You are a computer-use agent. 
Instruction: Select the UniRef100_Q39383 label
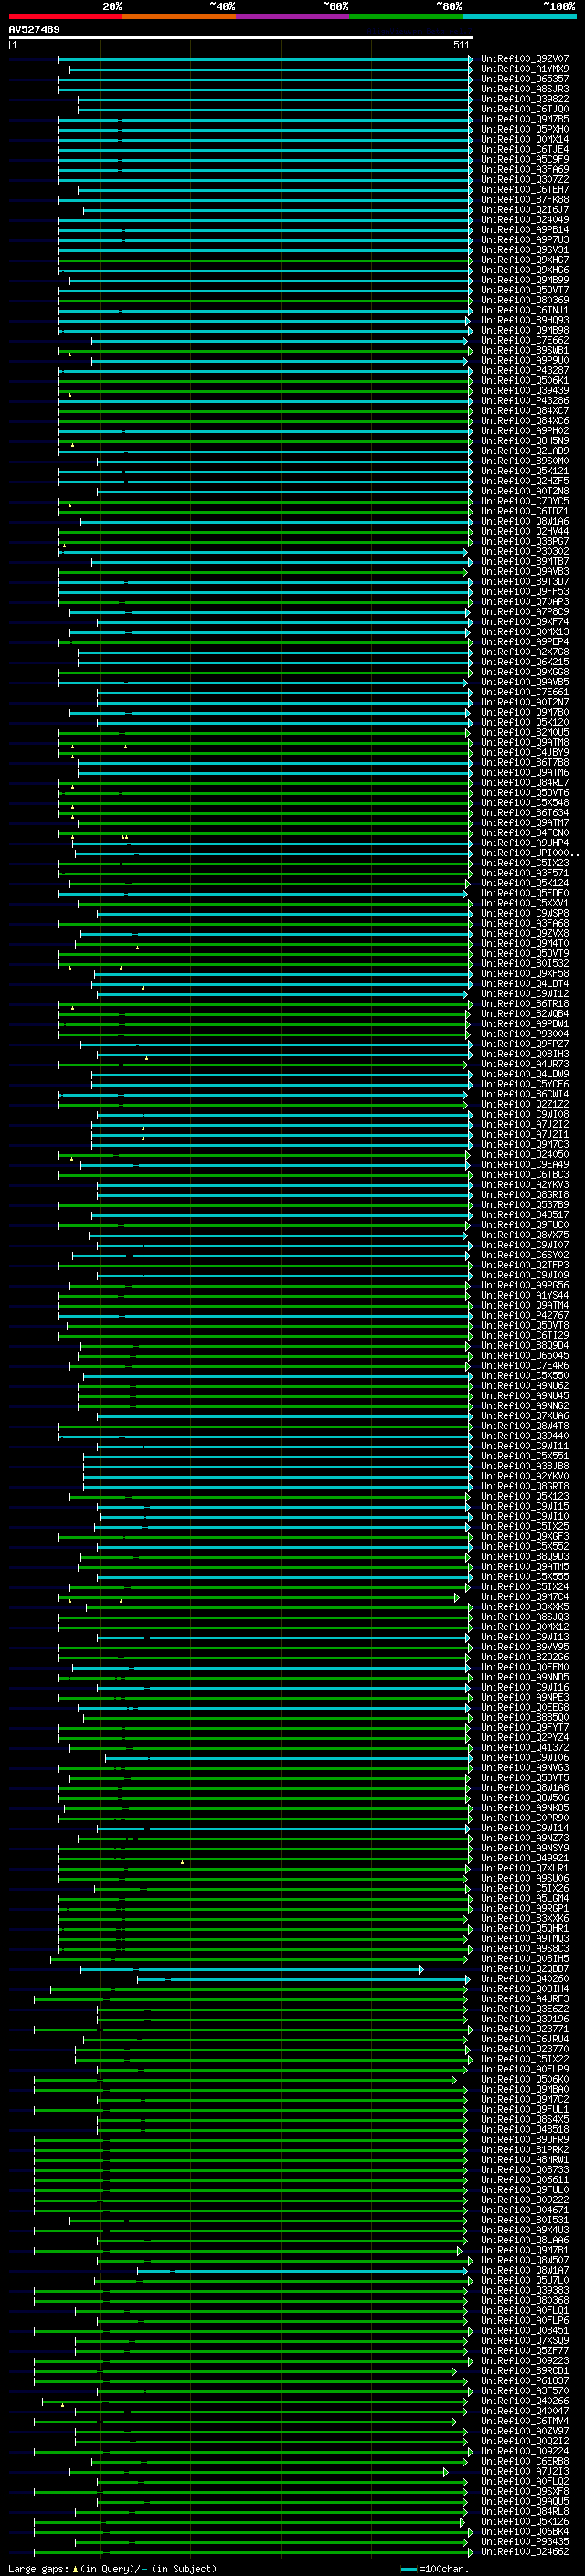525,2291
